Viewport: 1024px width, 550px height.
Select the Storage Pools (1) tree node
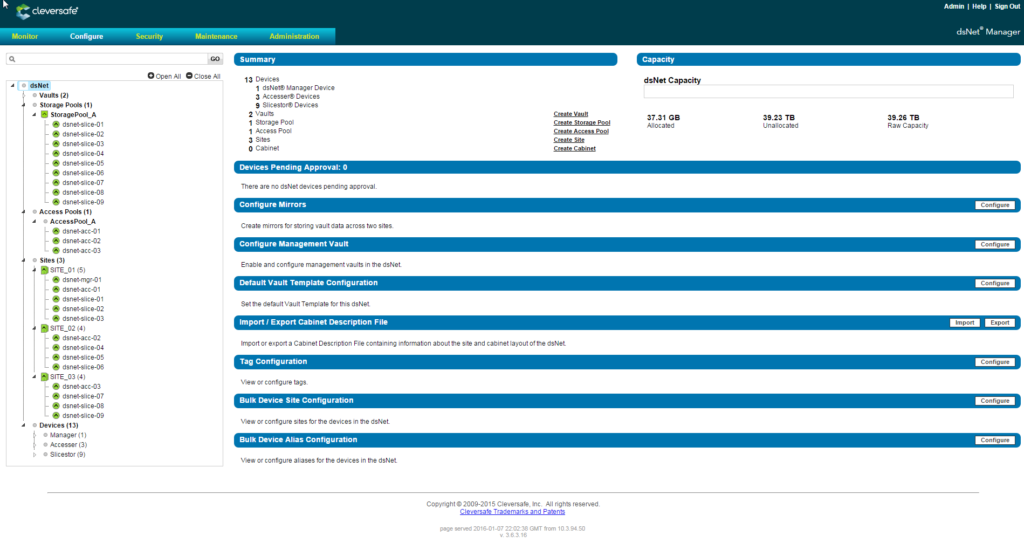66,105
